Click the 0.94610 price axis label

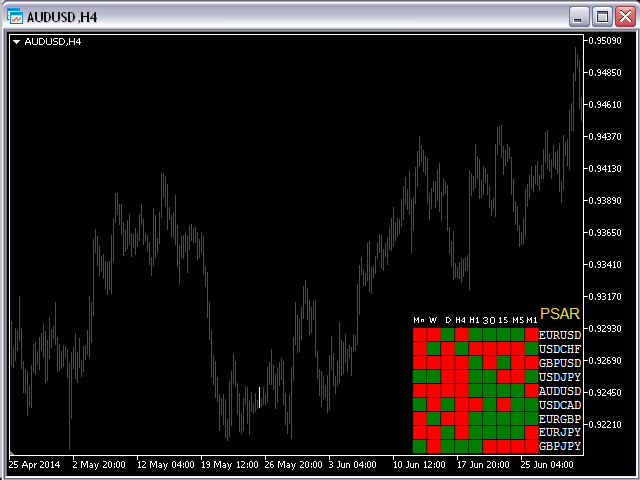pos(605,104)
